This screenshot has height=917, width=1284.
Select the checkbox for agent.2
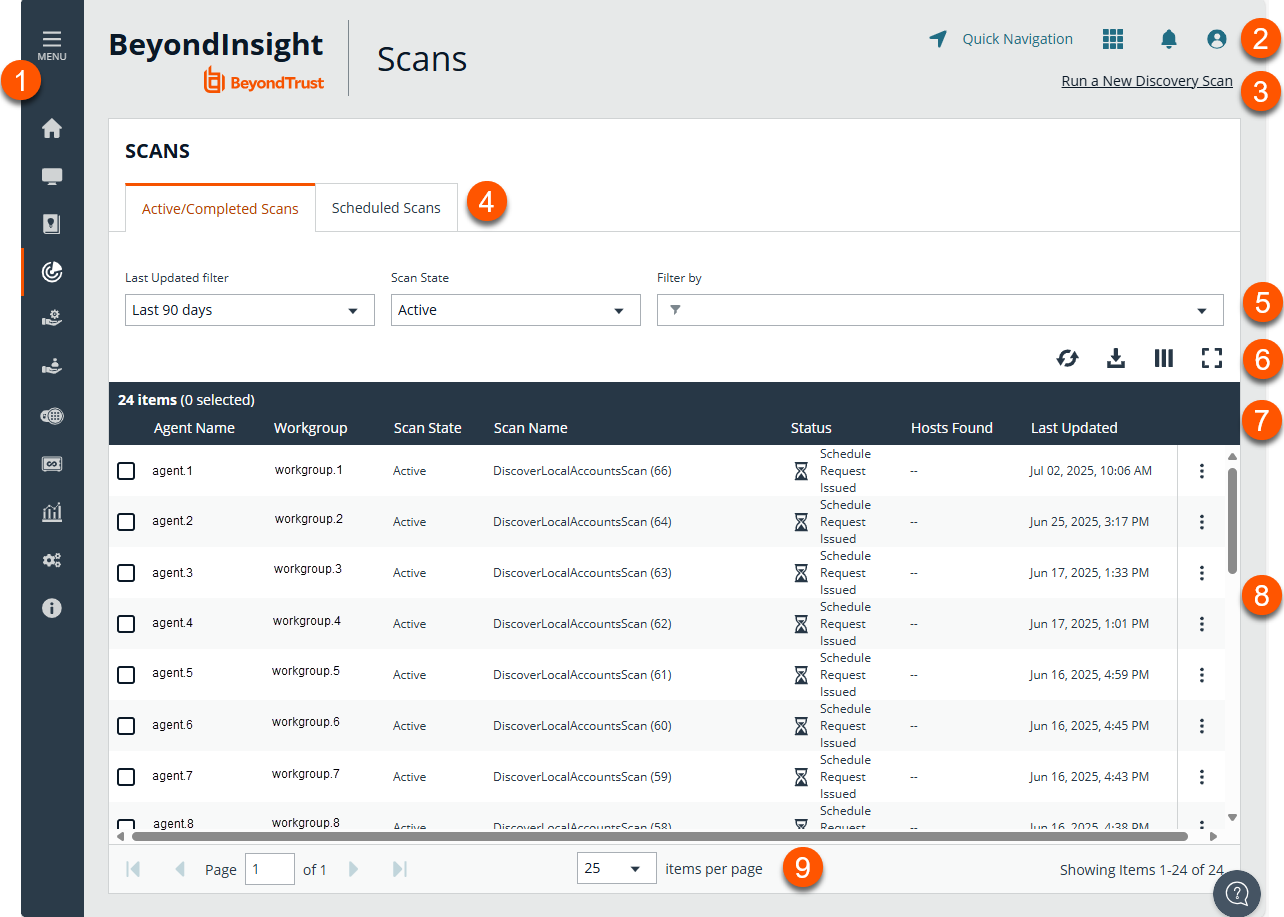pos(126,522)
